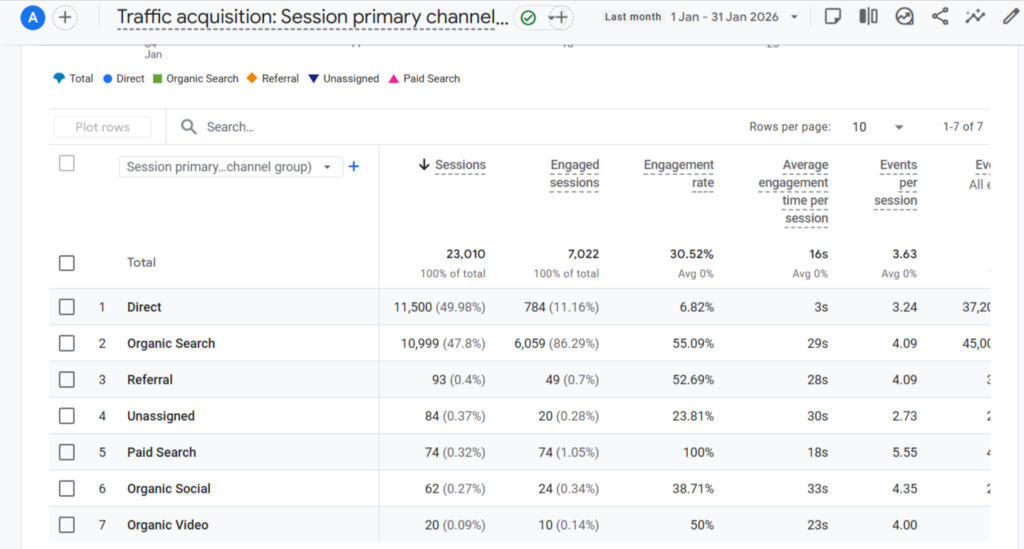Click the blue plus to add secondary dimension
Viewport: 1024px width, 549px height.
coord(353,167)
